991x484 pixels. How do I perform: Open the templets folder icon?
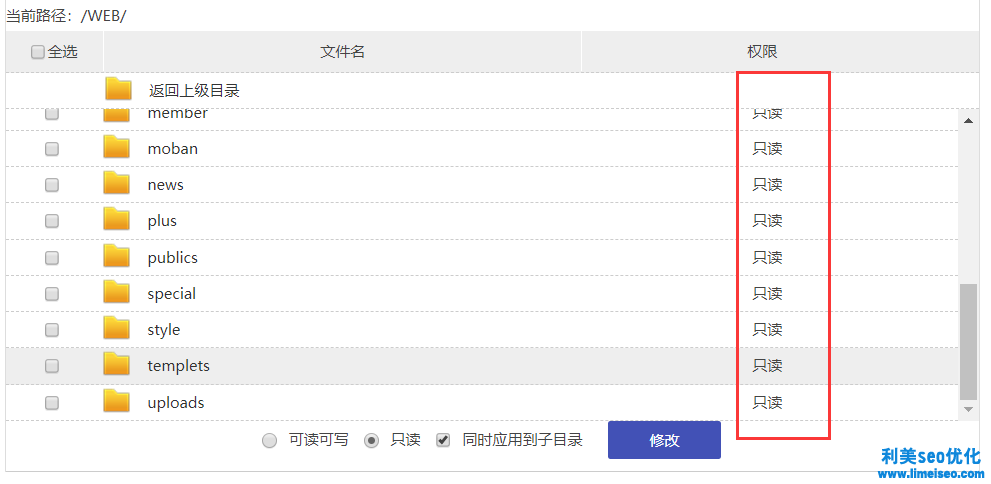117,364
